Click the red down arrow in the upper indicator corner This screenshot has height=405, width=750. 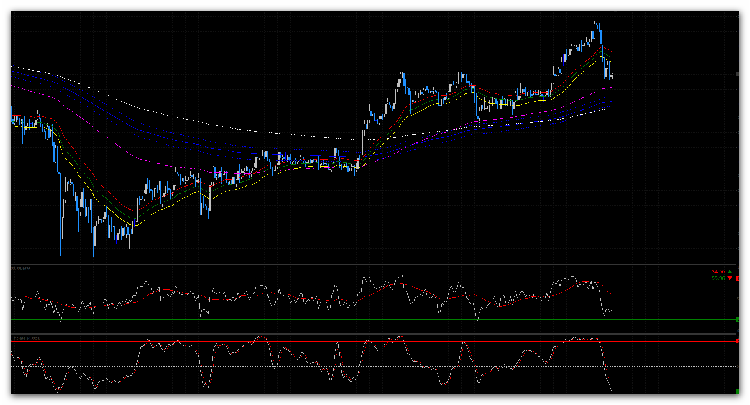tap(729, 278)
